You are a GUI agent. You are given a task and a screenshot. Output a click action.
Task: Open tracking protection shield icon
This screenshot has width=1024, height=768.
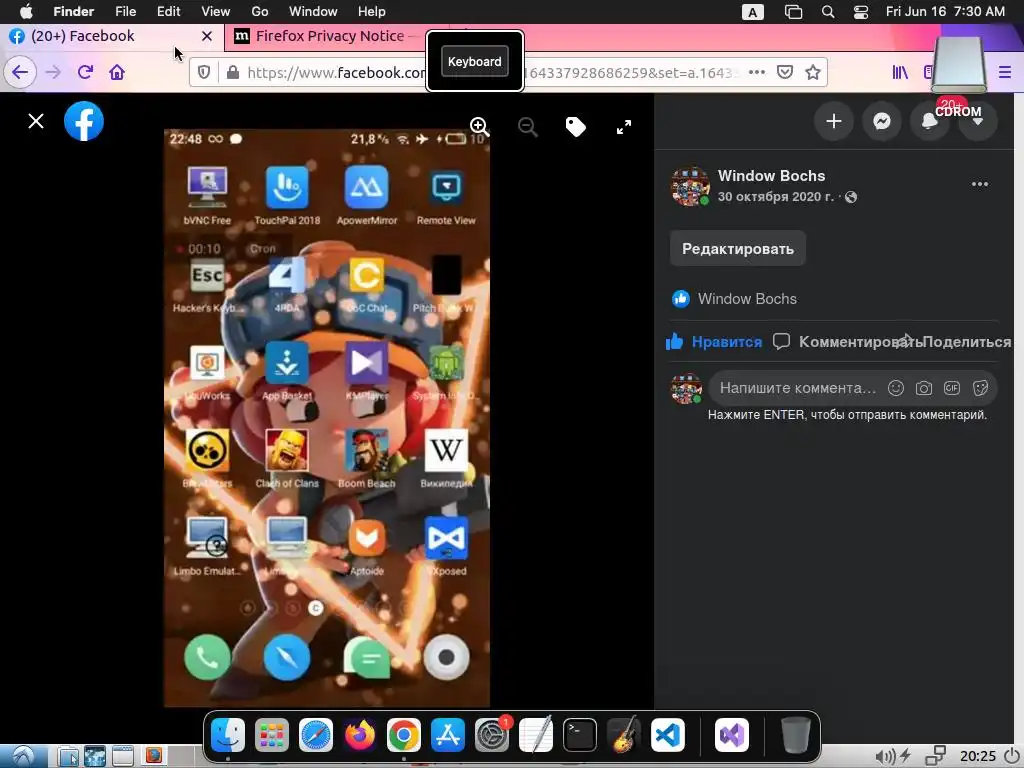(204, 72)
